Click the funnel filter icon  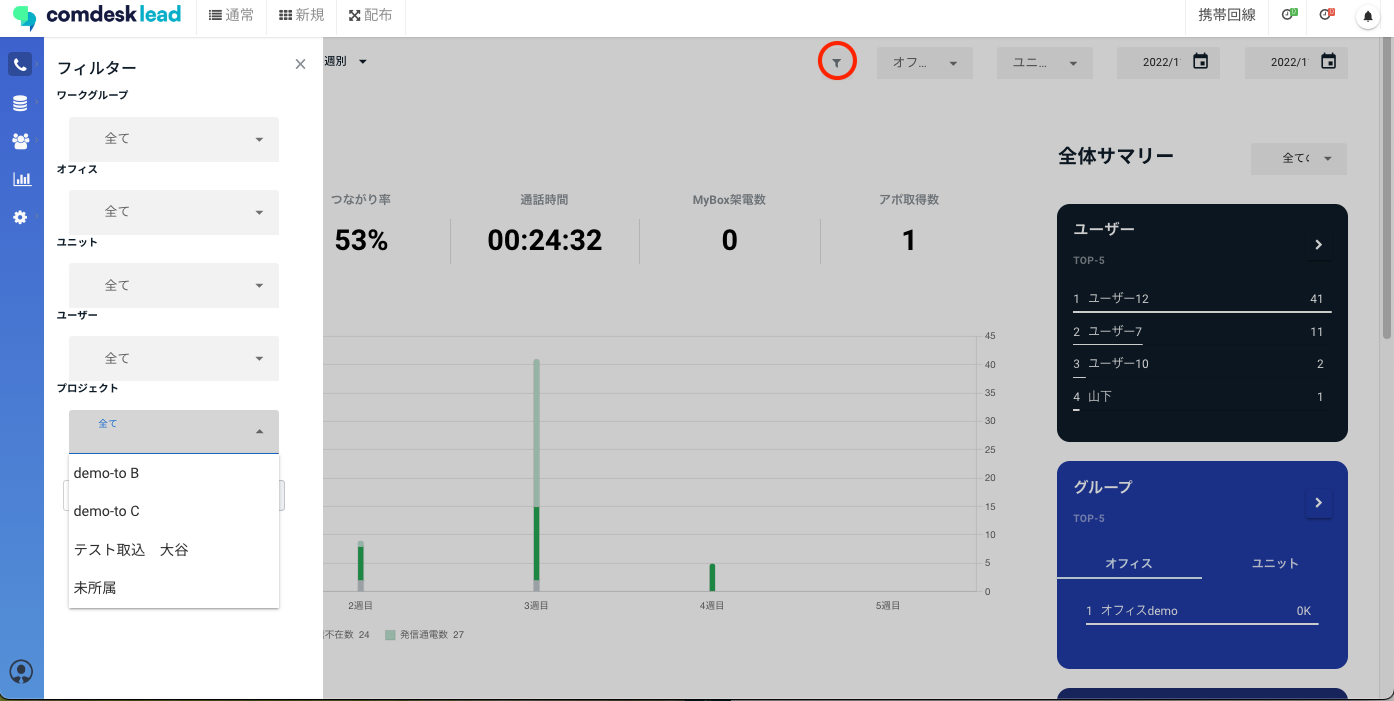tap(837, 63)
